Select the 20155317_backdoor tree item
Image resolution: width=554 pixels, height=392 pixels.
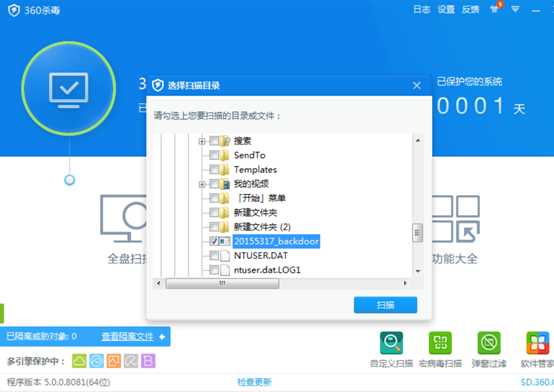point(276,241)
